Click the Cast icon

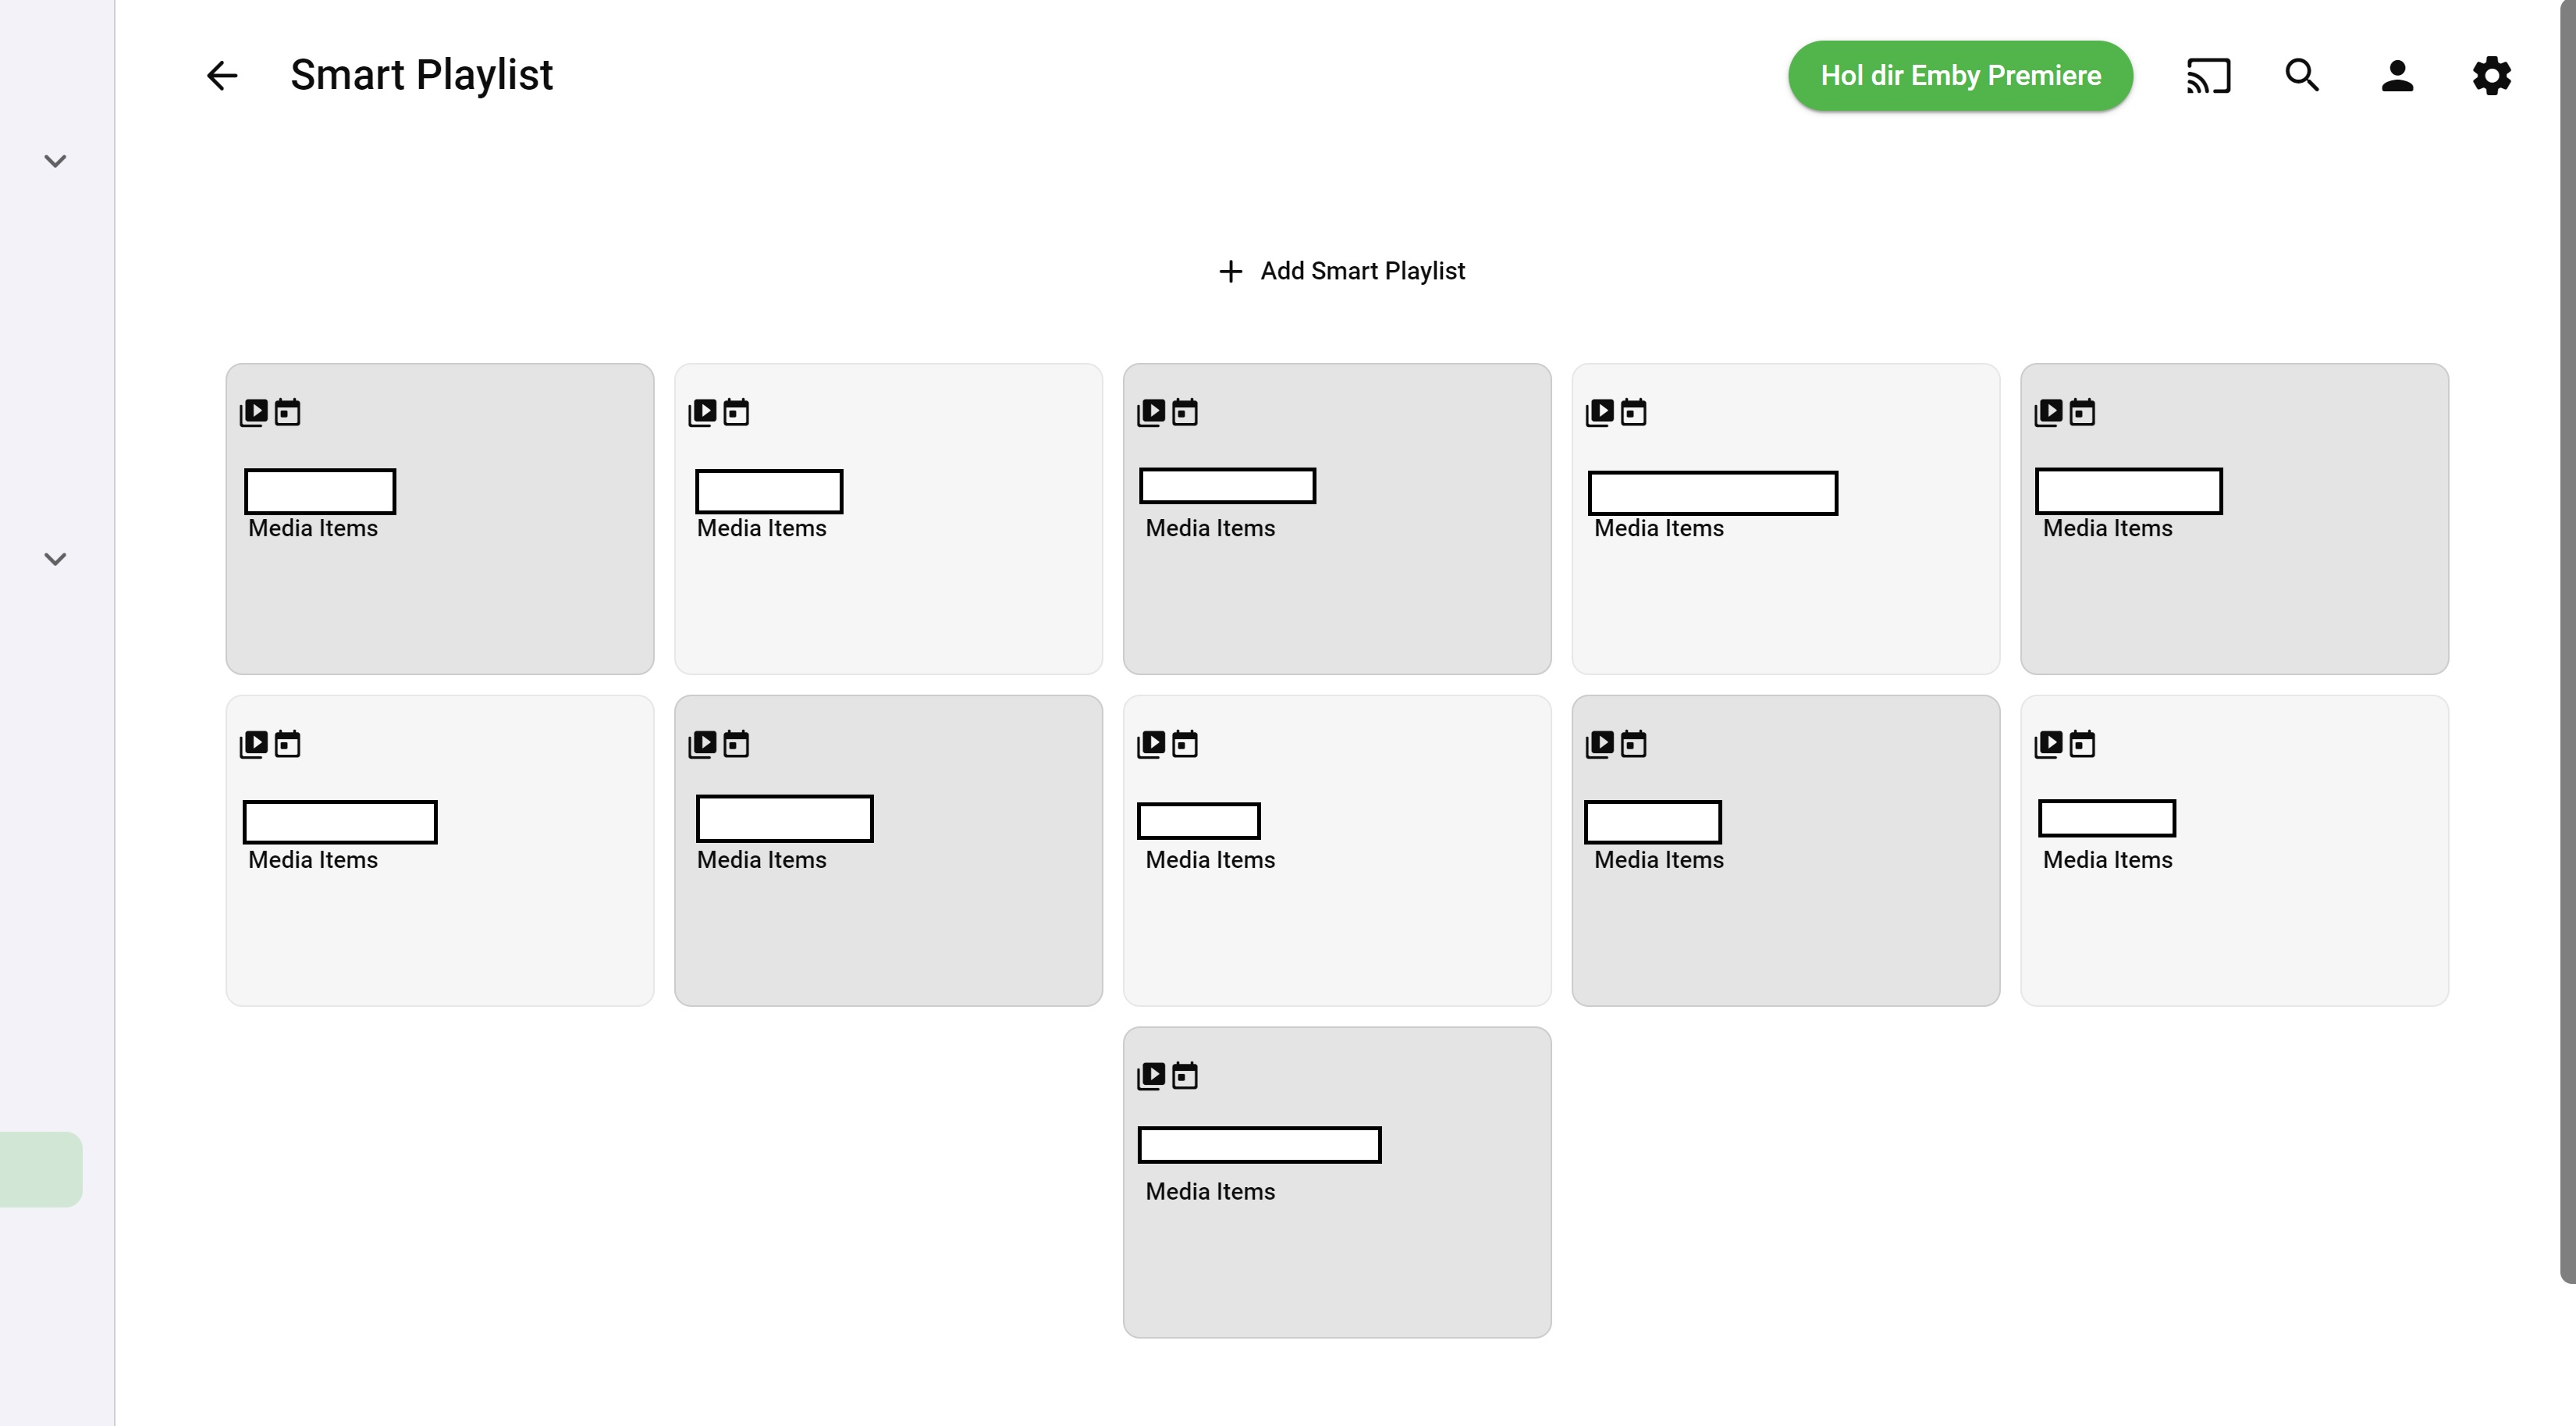coord(2207,75)
